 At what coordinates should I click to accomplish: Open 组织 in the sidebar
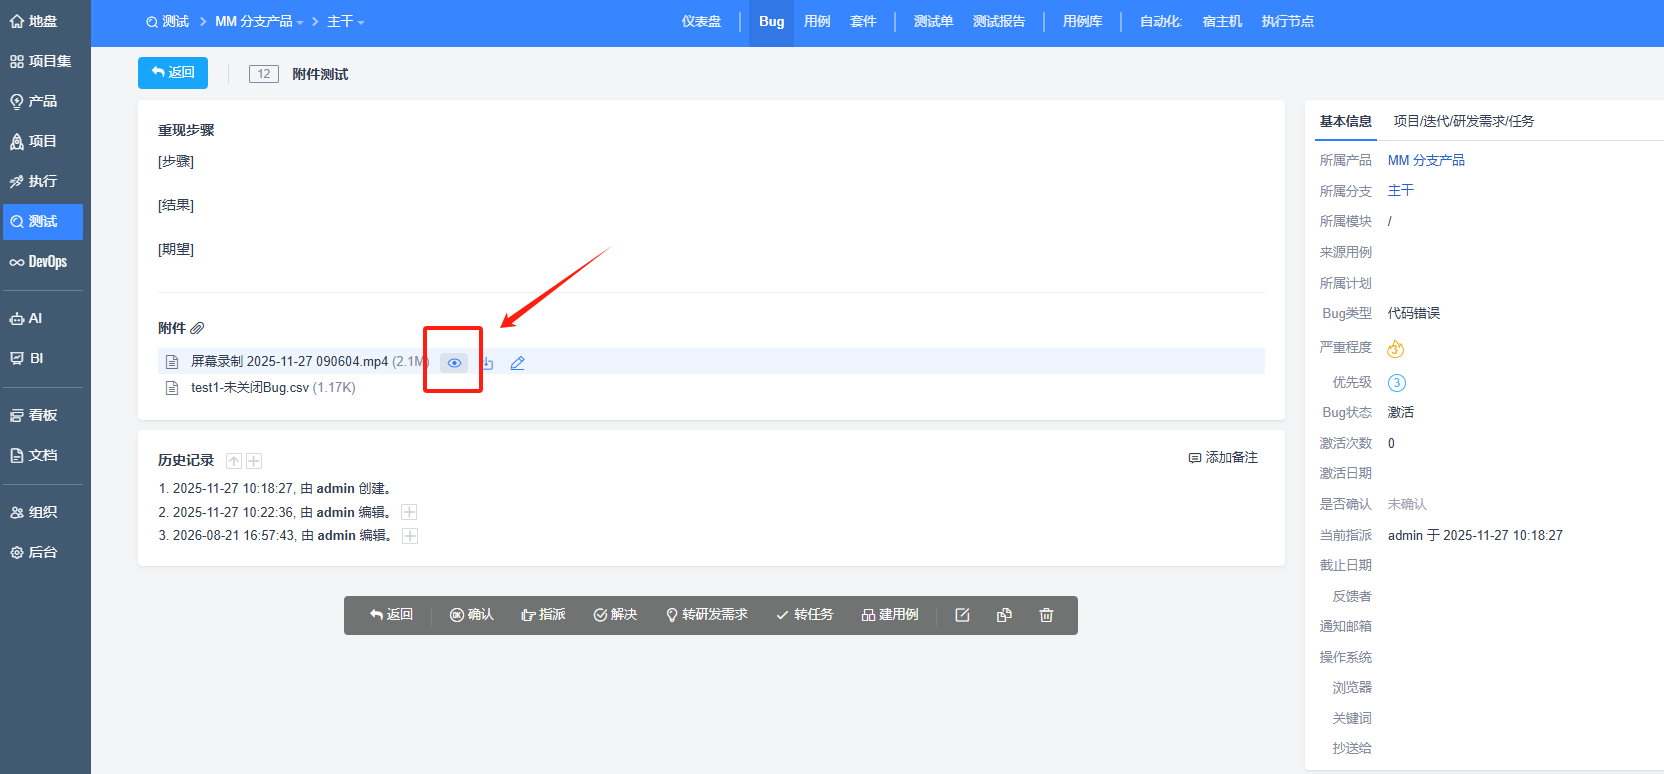(x=34, y=512)
